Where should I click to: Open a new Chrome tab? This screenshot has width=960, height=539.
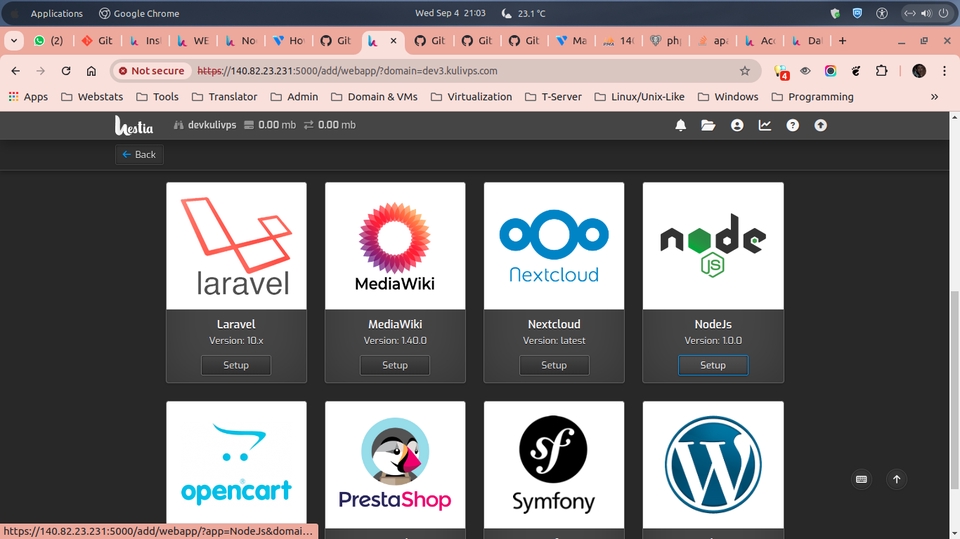click(842, 41)
